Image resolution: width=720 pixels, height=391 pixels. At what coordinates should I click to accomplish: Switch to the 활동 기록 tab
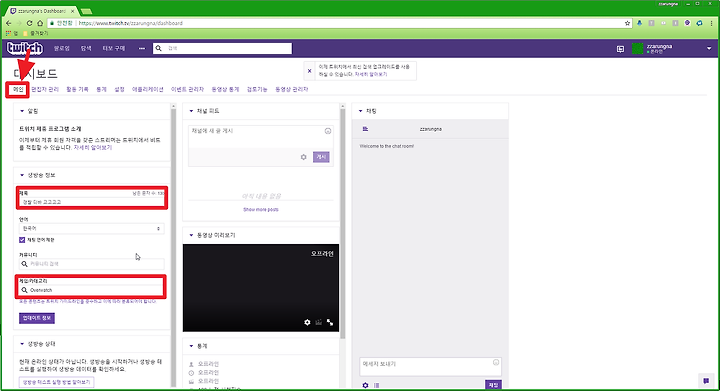[x=77, y=89]
